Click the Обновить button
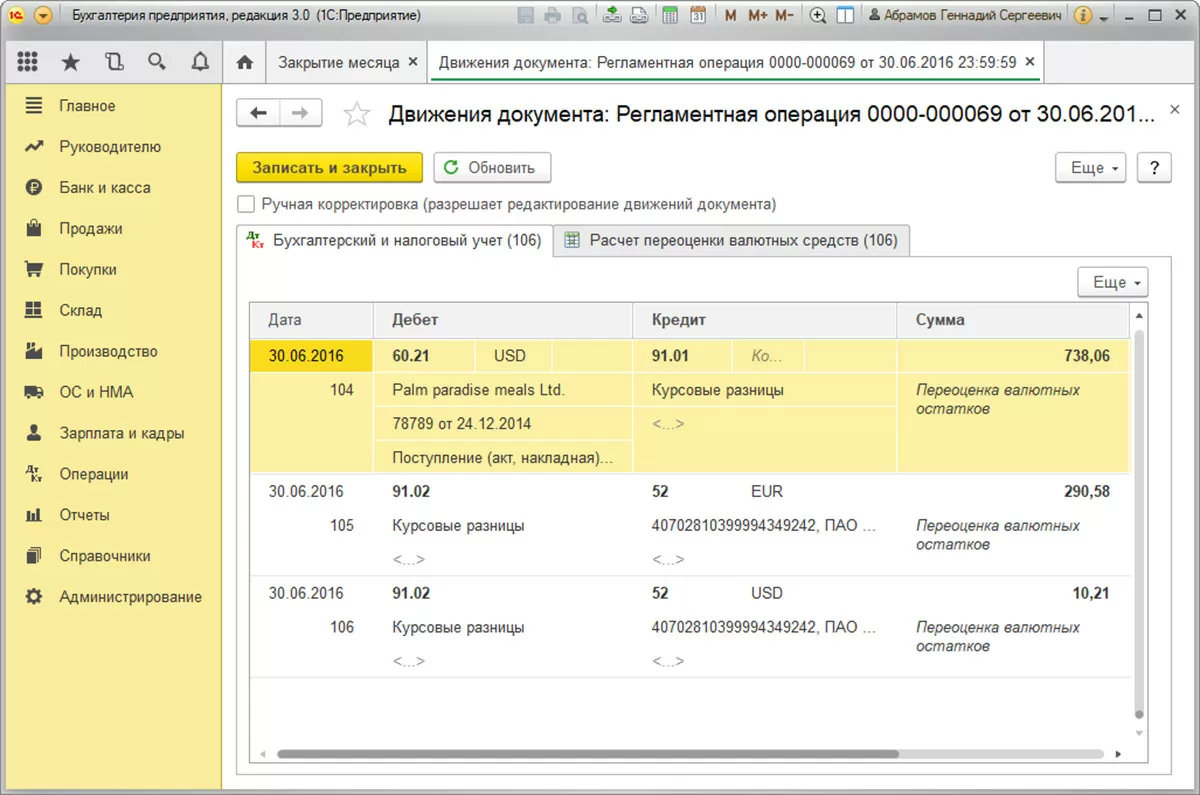Image resolution: width=1200 pixels, height=795 pixels. (x=492, y=168)
